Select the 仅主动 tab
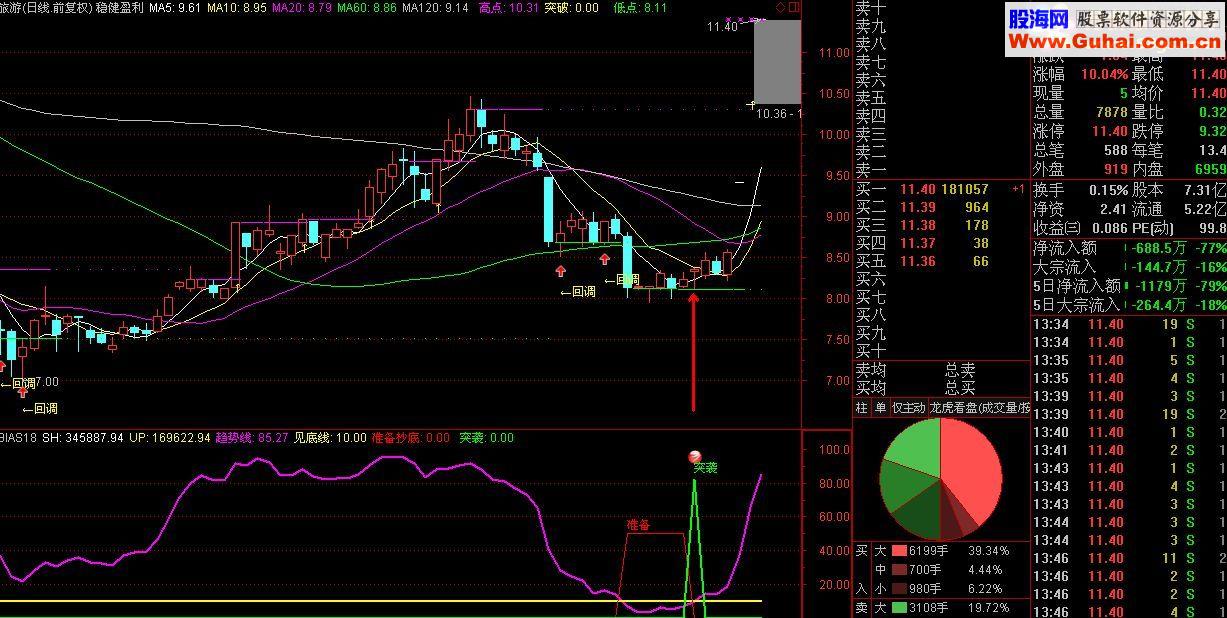 coord(908,408)
